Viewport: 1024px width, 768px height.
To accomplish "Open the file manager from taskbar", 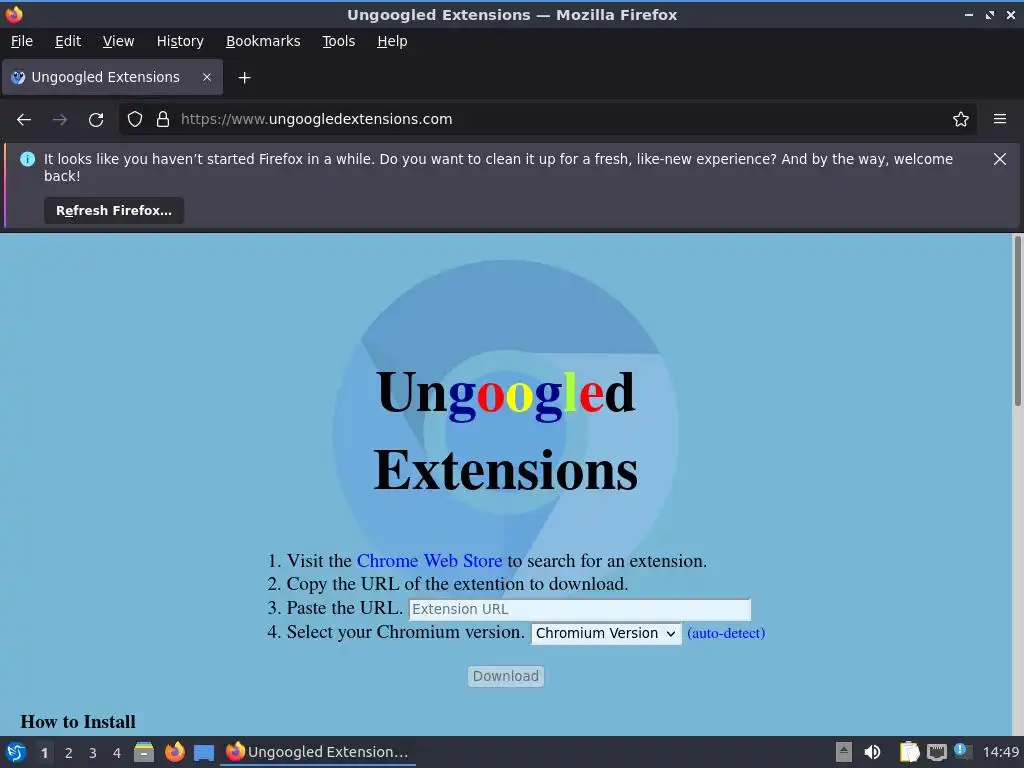I will (144, 752).
